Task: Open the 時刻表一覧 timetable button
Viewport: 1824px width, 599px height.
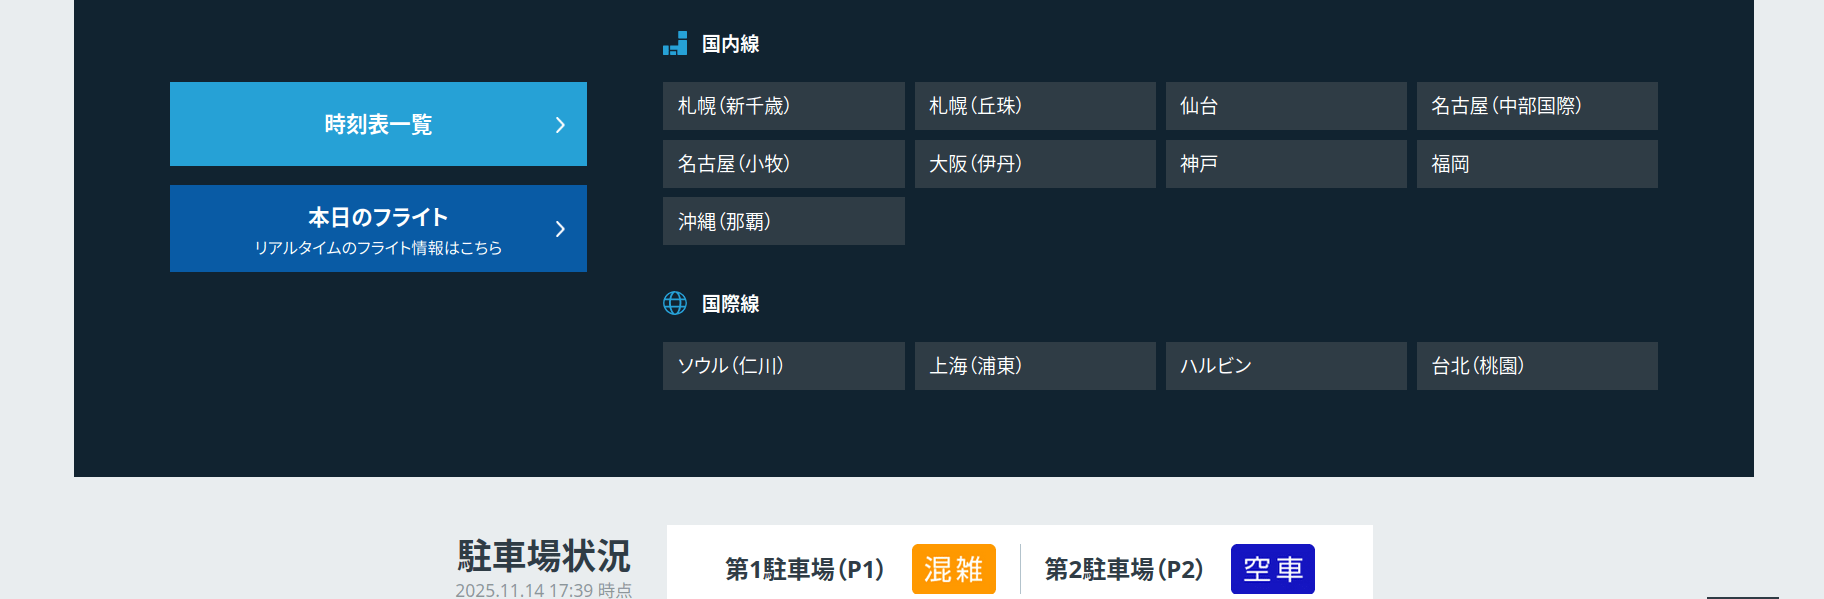Action: 378,124
